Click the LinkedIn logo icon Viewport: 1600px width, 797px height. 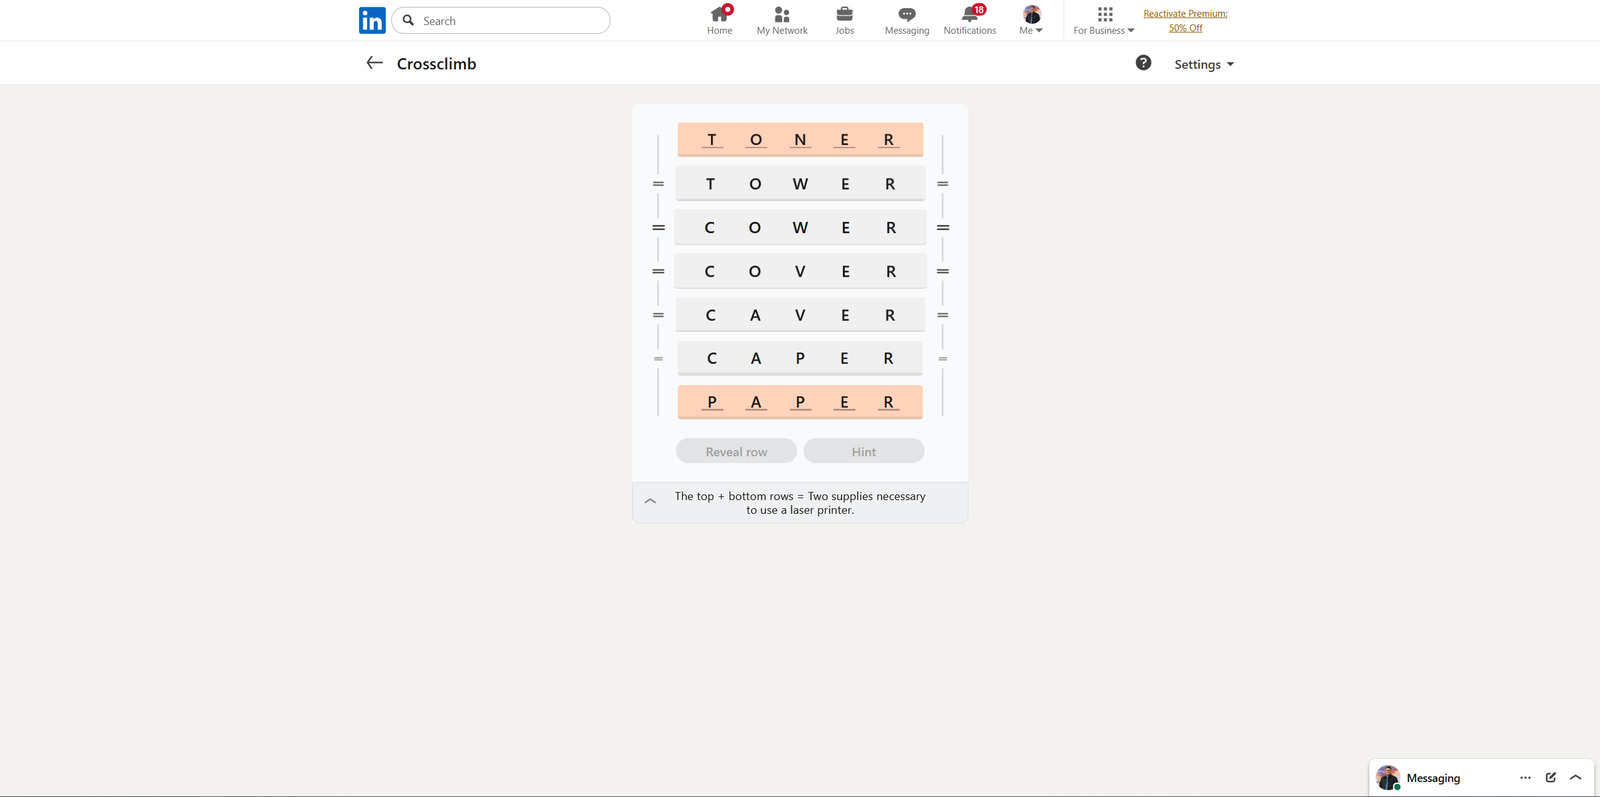[372, 20]
